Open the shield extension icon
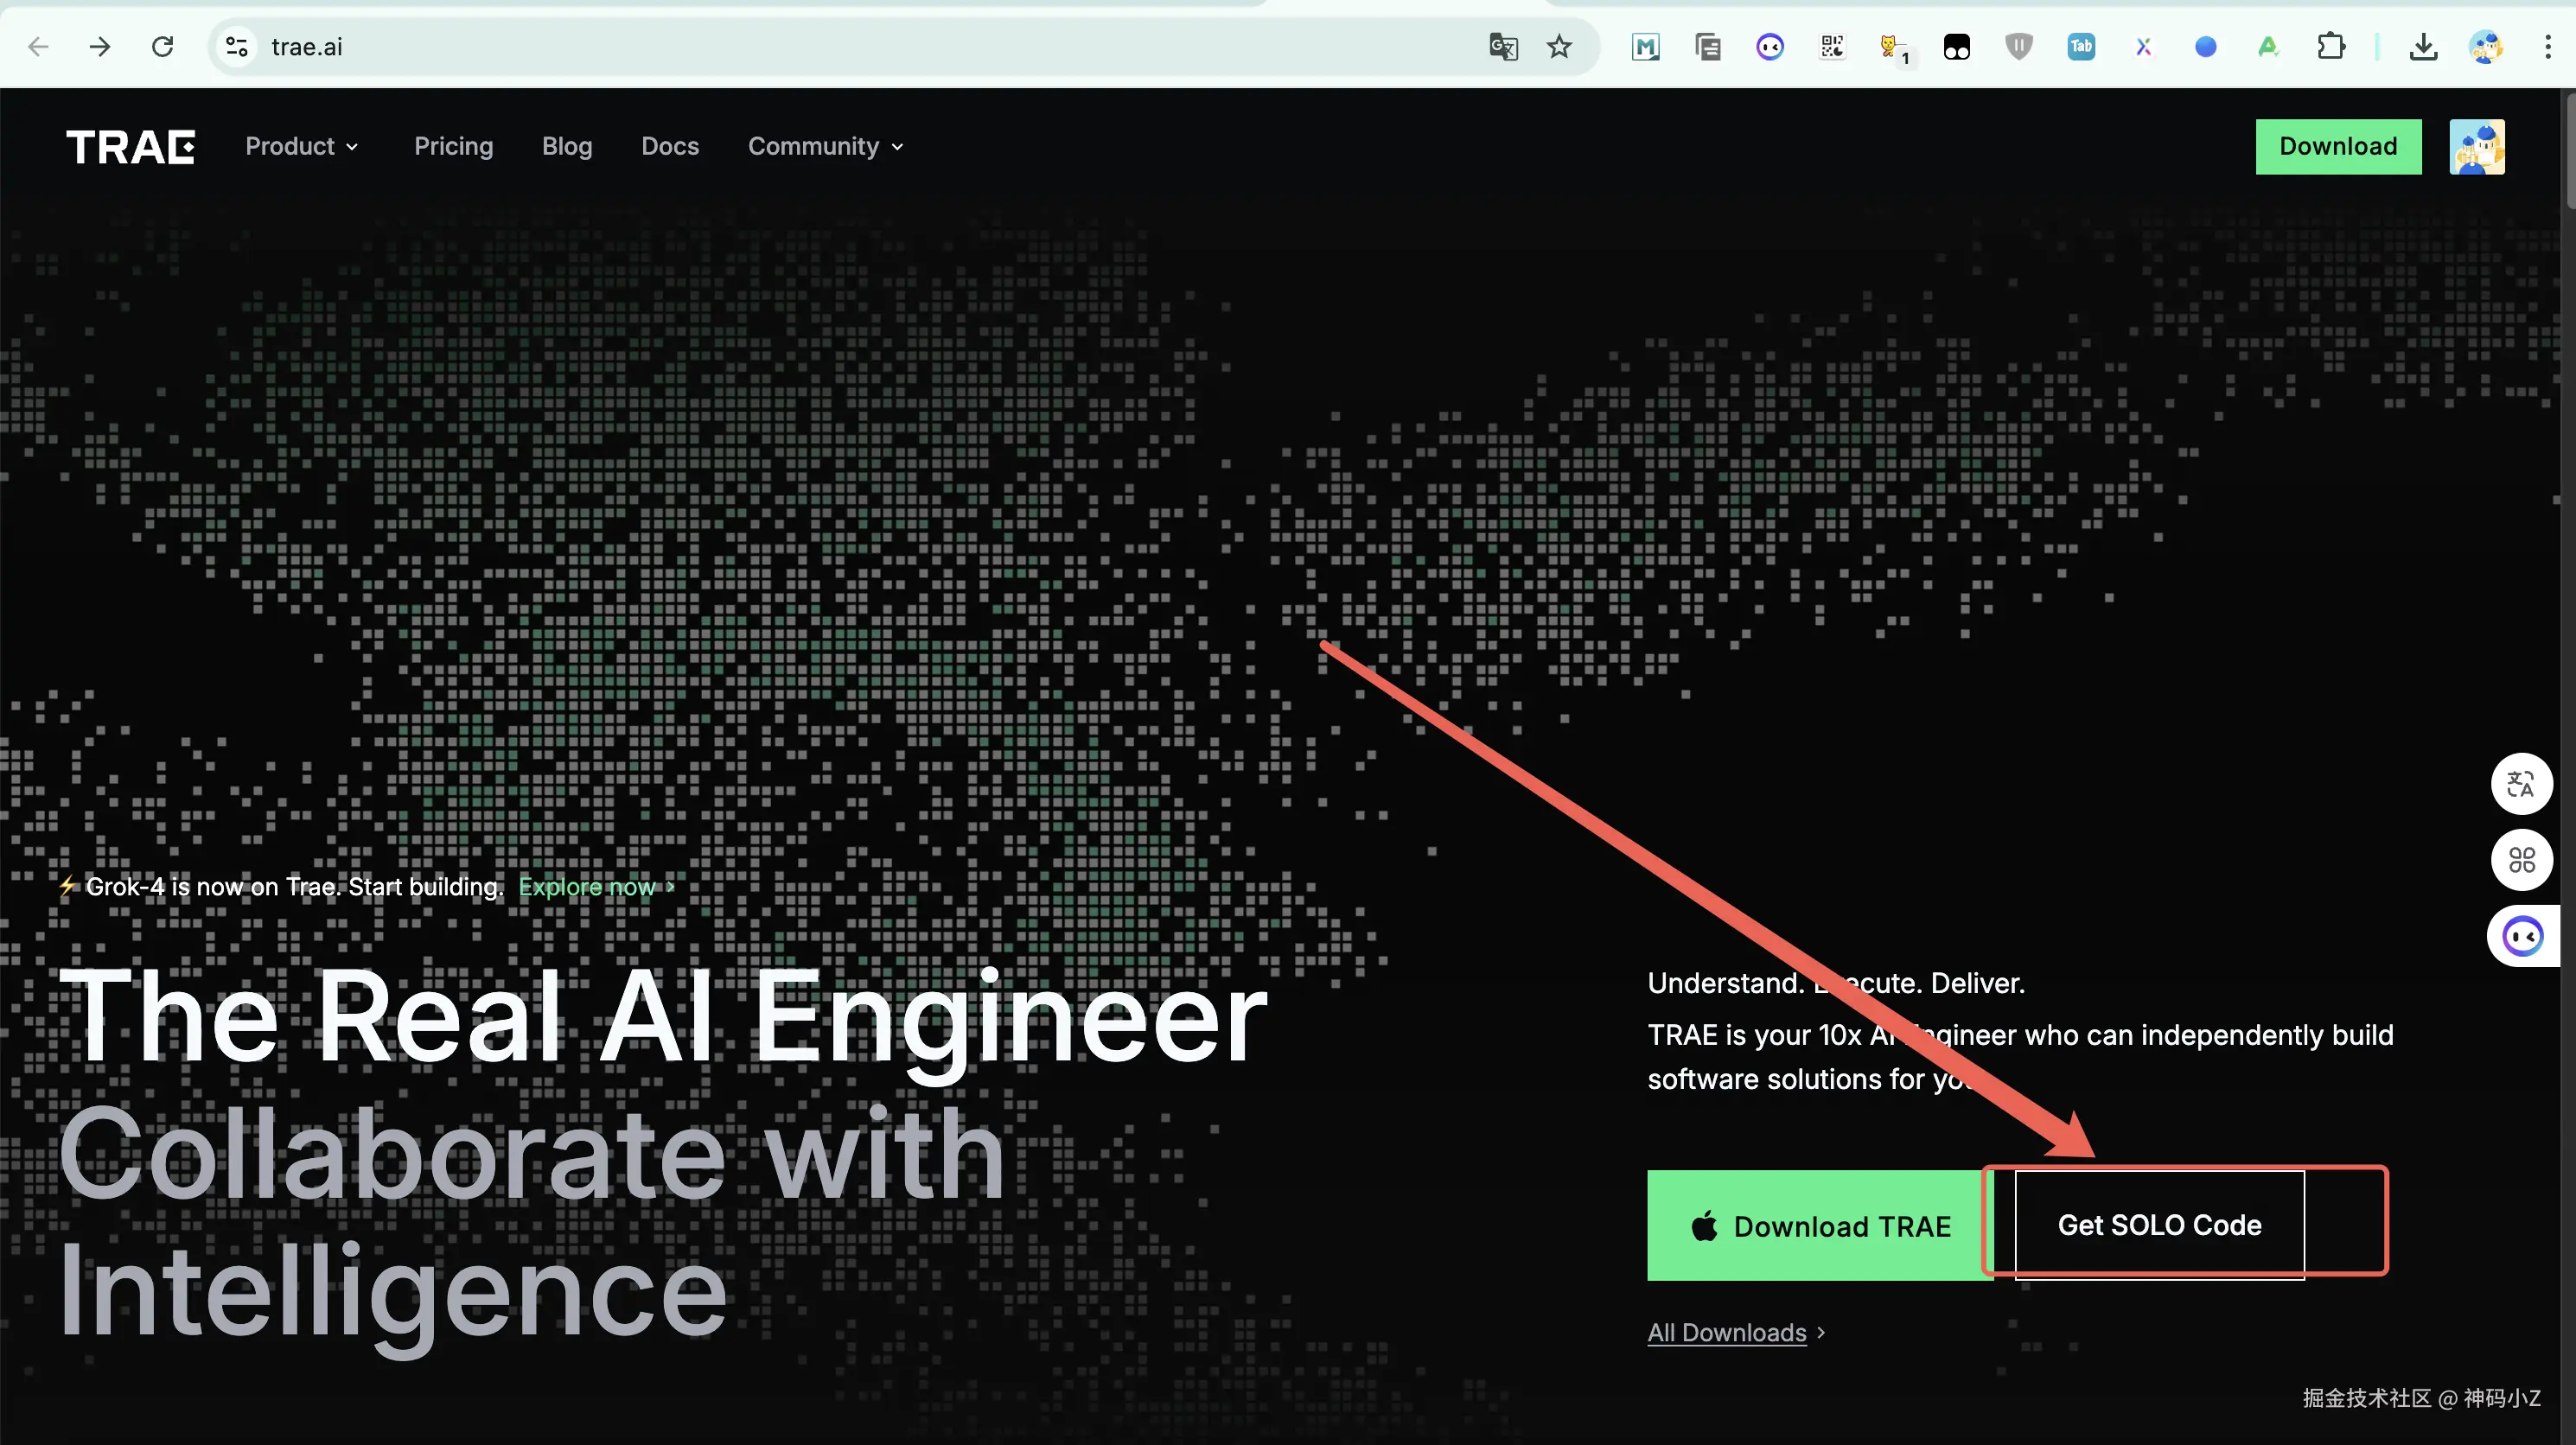The image size is (2576, 1445). [x=2019, y=47]
